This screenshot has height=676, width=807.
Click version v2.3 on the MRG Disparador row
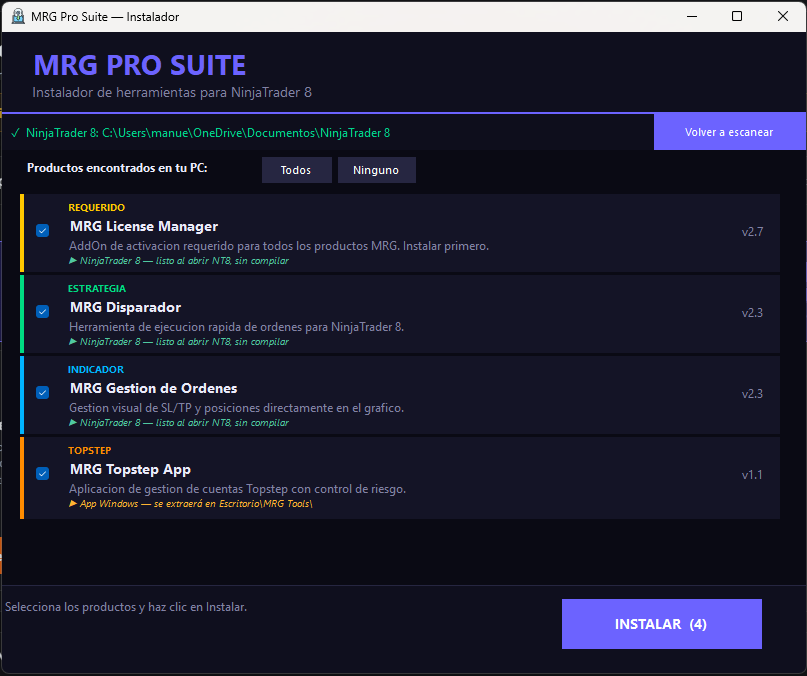coord(752,313)
